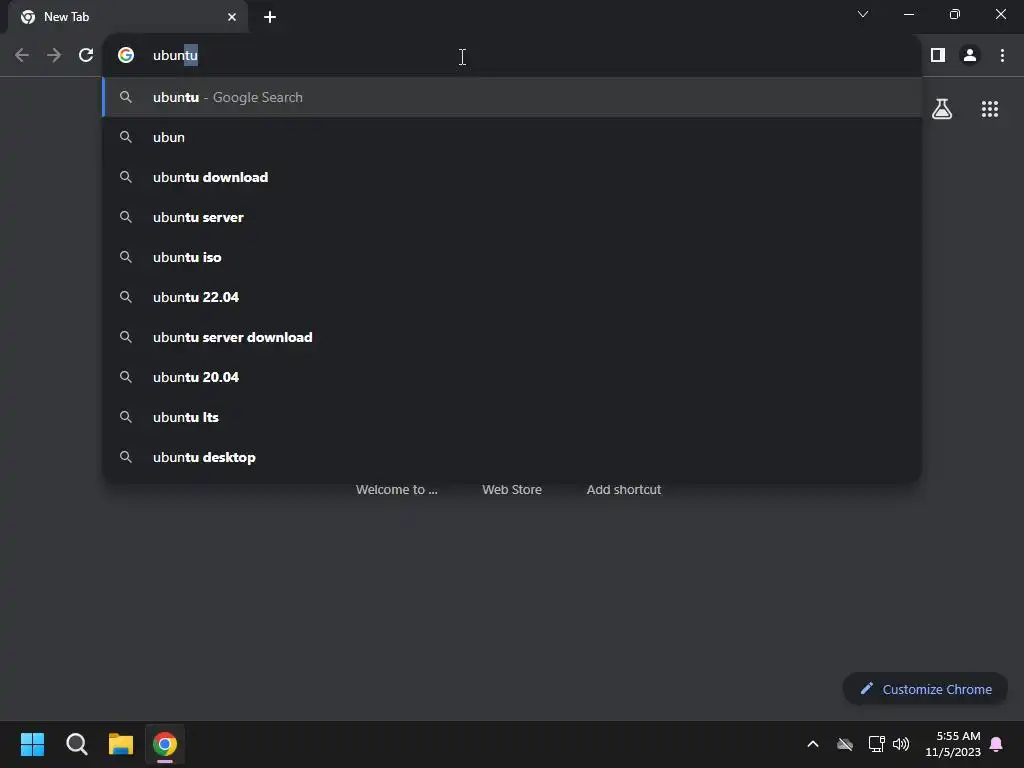
Task: Click the Google logo in address bar
Action: click(126, 56)
